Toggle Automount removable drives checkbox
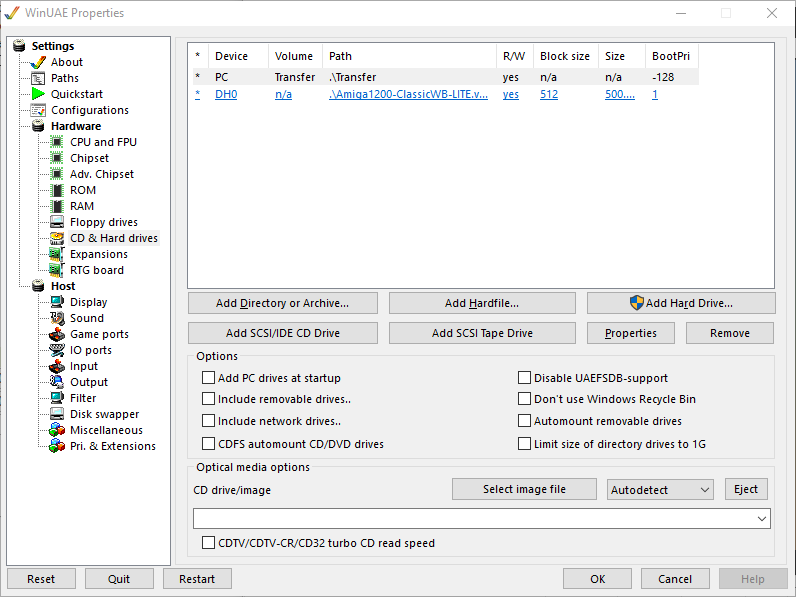 coord(525,422)
